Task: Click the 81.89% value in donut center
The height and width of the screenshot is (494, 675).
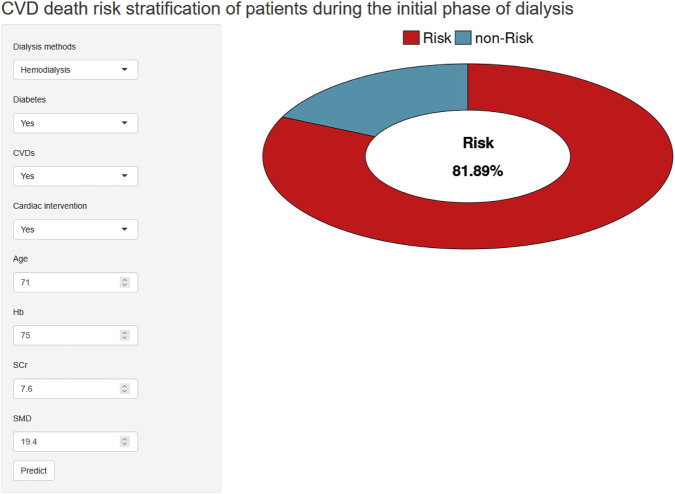Action: coord(477,171)
